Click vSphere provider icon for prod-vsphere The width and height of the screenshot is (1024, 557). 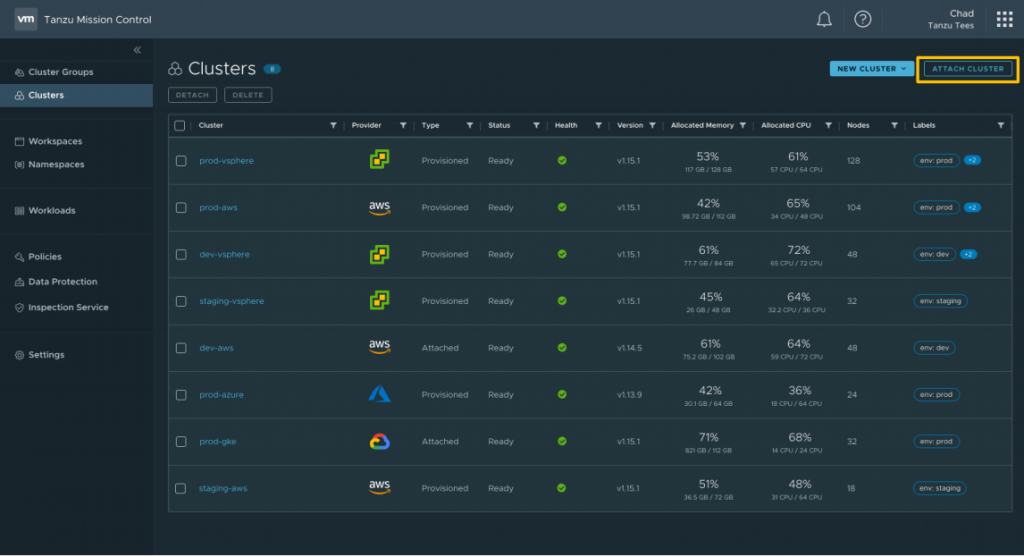click(x=379, y=159)
